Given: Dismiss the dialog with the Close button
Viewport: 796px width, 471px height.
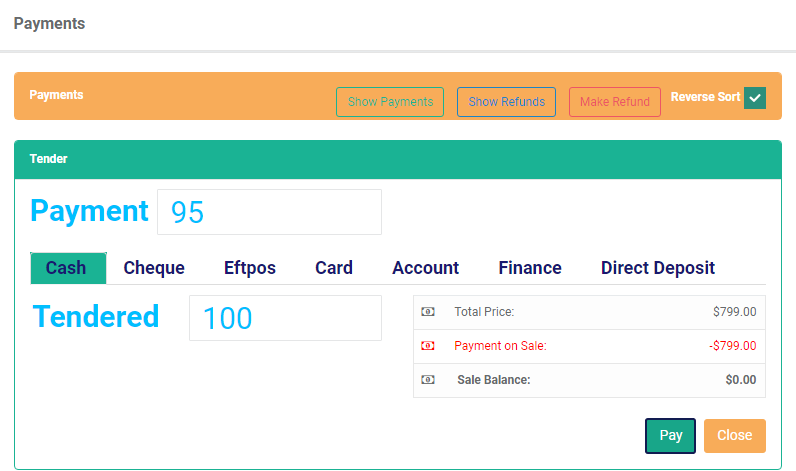Looking at the screenshot, I should (735, 435).
